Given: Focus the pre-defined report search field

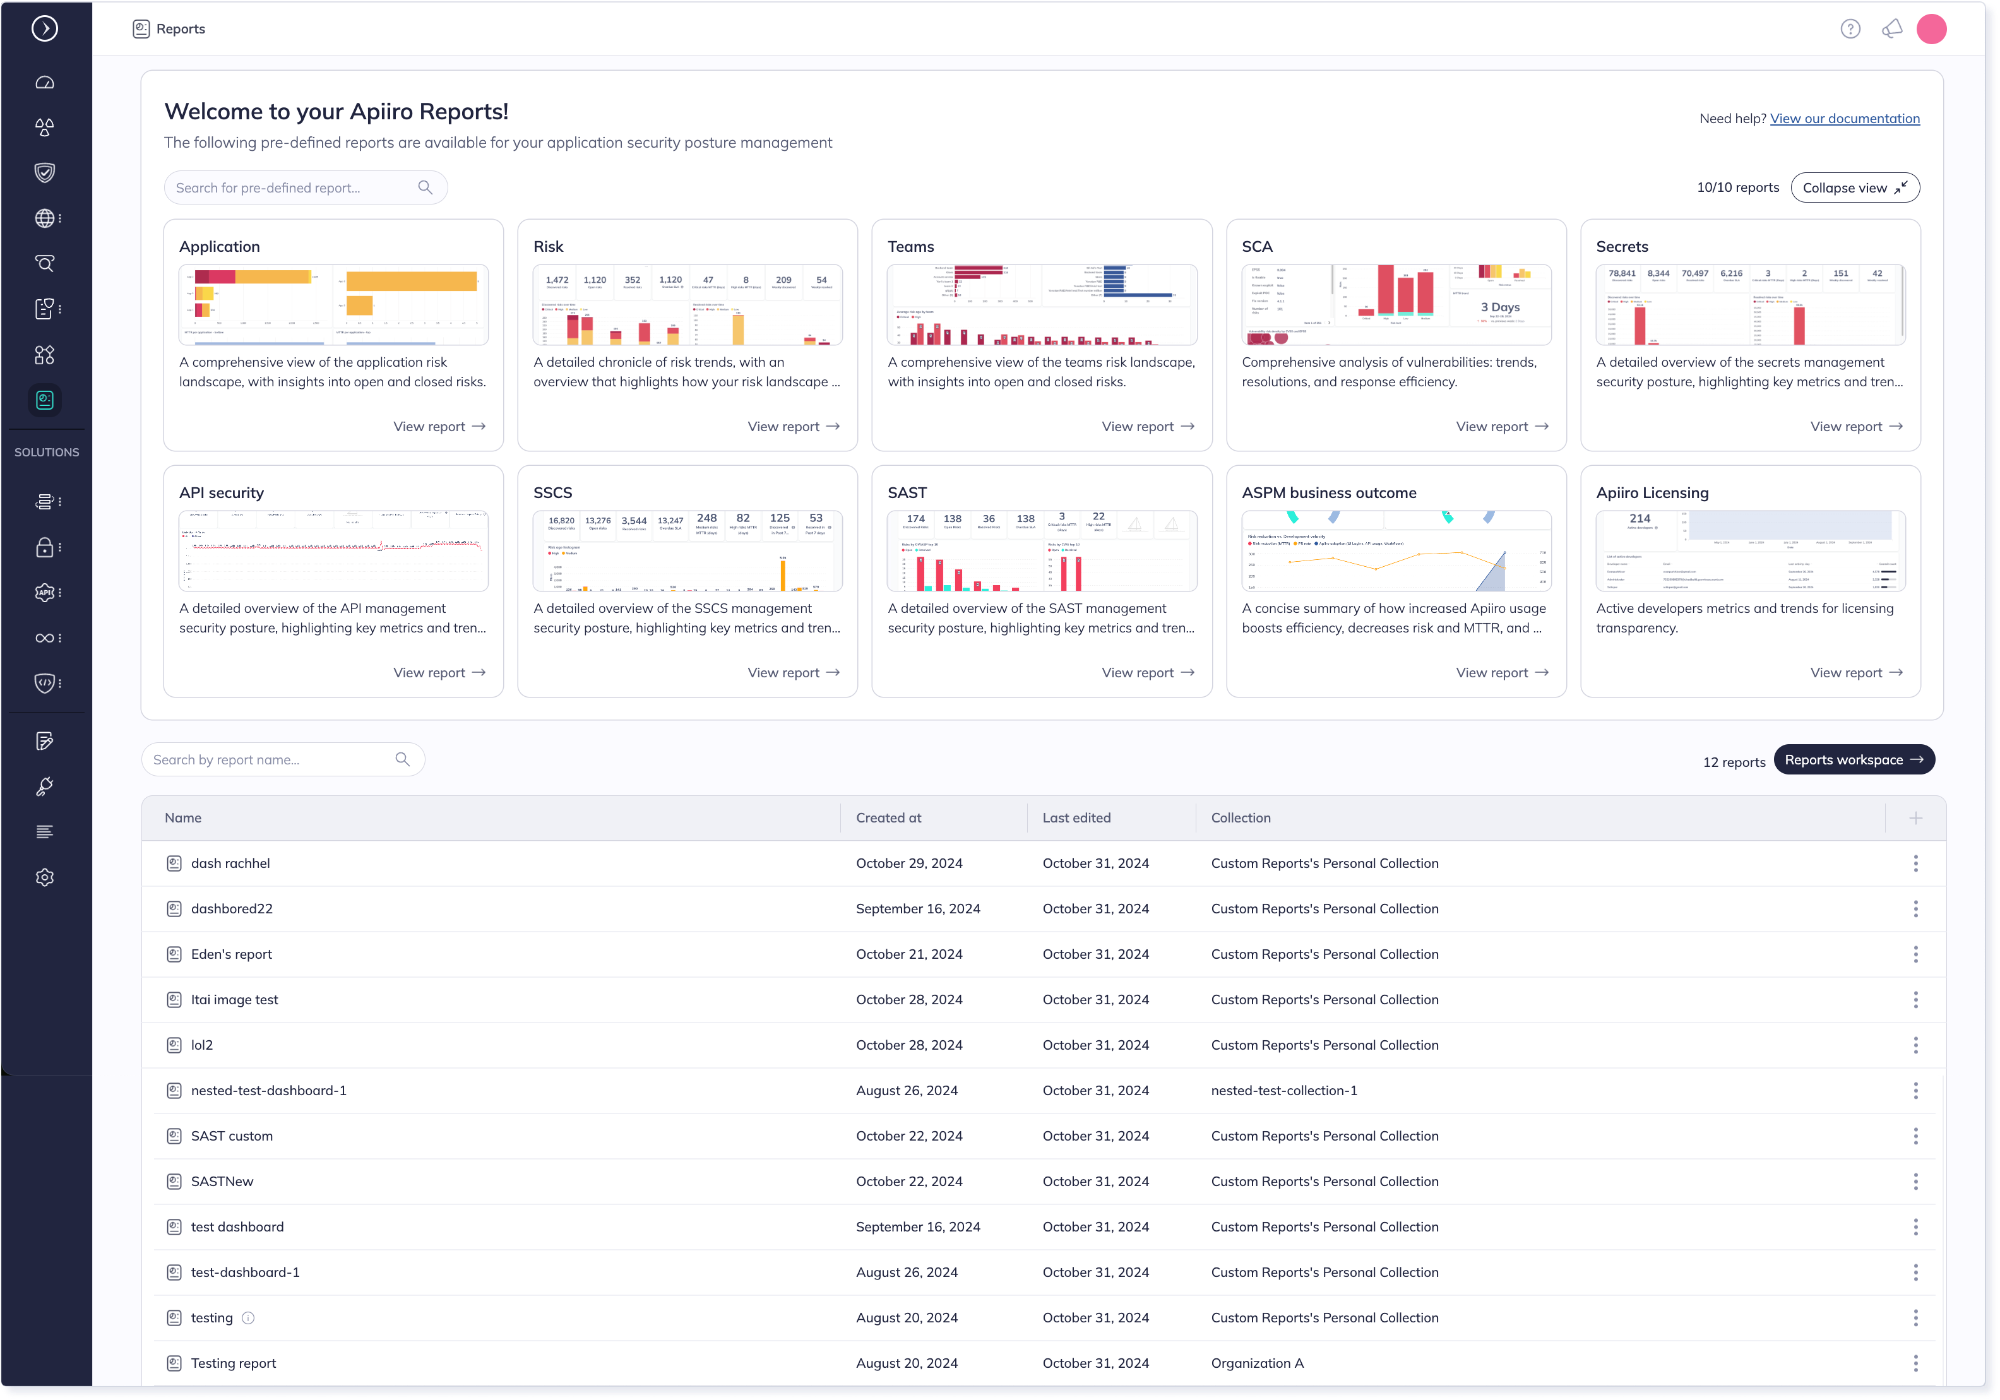Looking at the screenshot, I should pos(305,188).
